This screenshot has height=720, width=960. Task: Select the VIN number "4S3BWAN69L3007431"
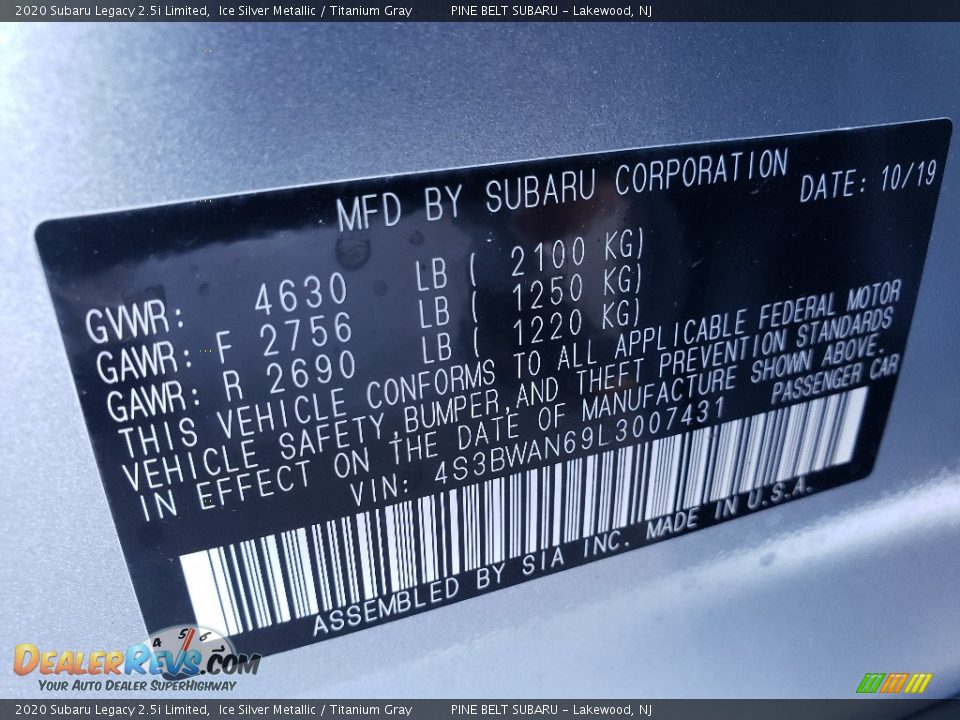point(580,440)
